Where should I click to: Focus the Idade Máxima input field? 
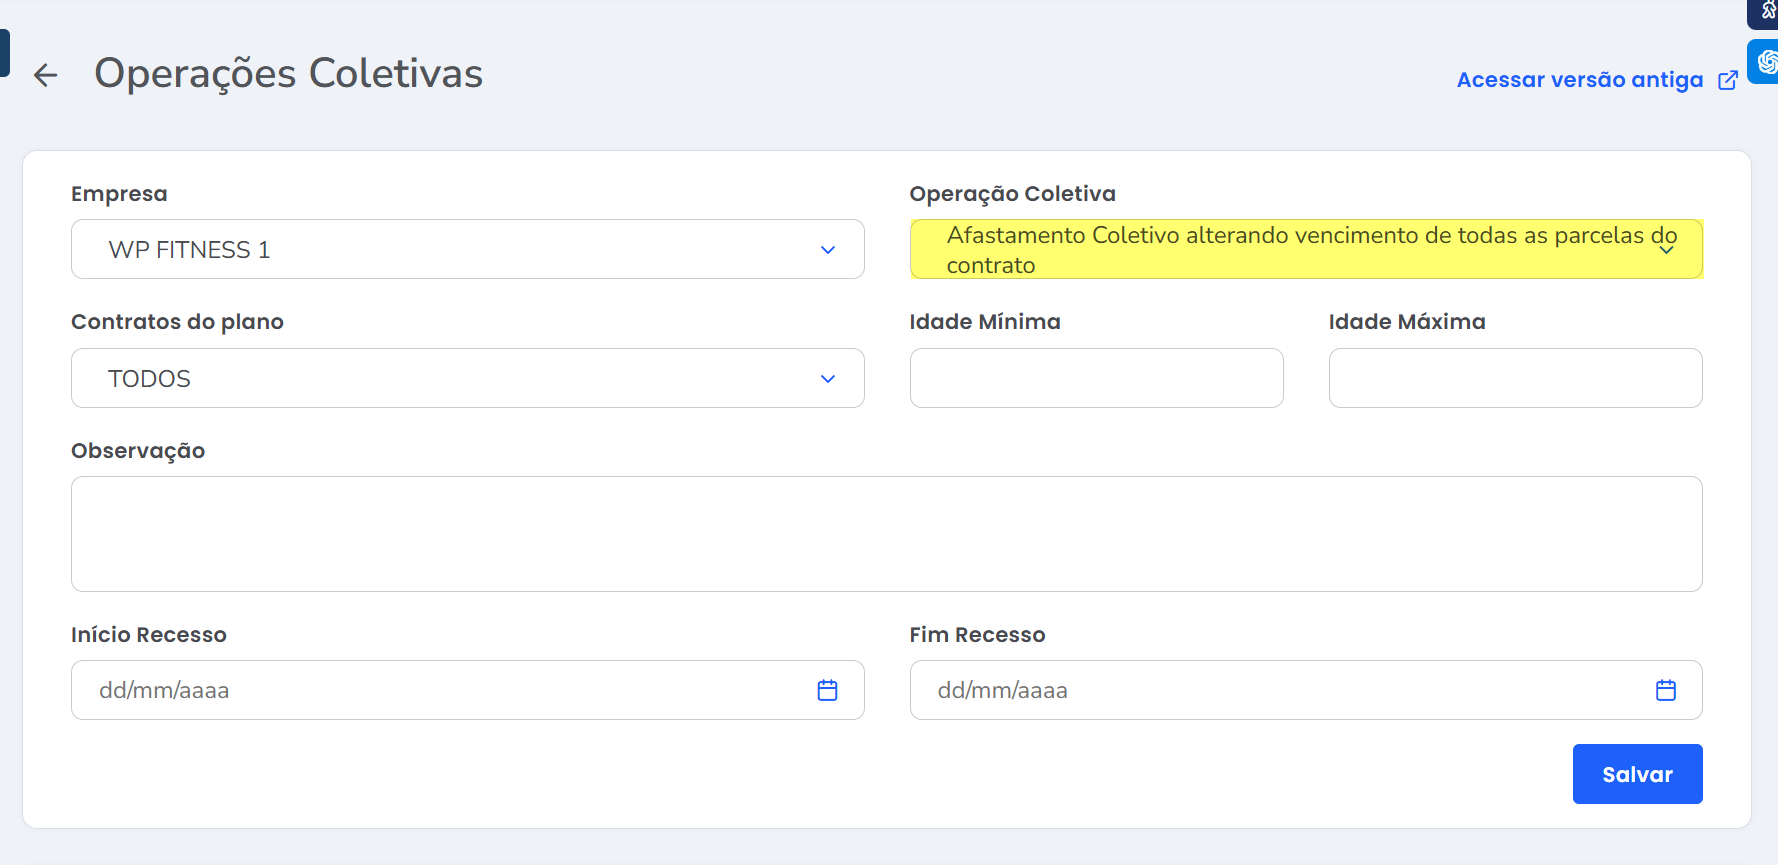click(x=1514, y=378)
